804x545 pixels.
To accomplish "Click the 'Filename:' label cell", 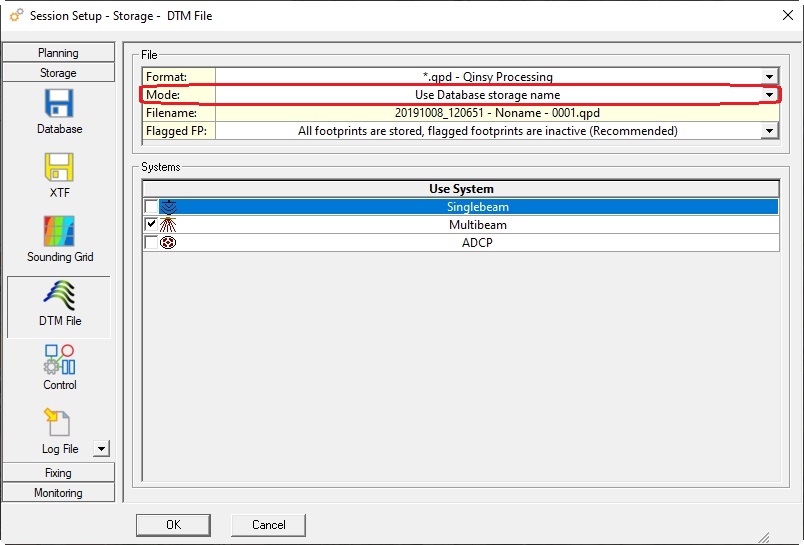I will tap(179, 113).
